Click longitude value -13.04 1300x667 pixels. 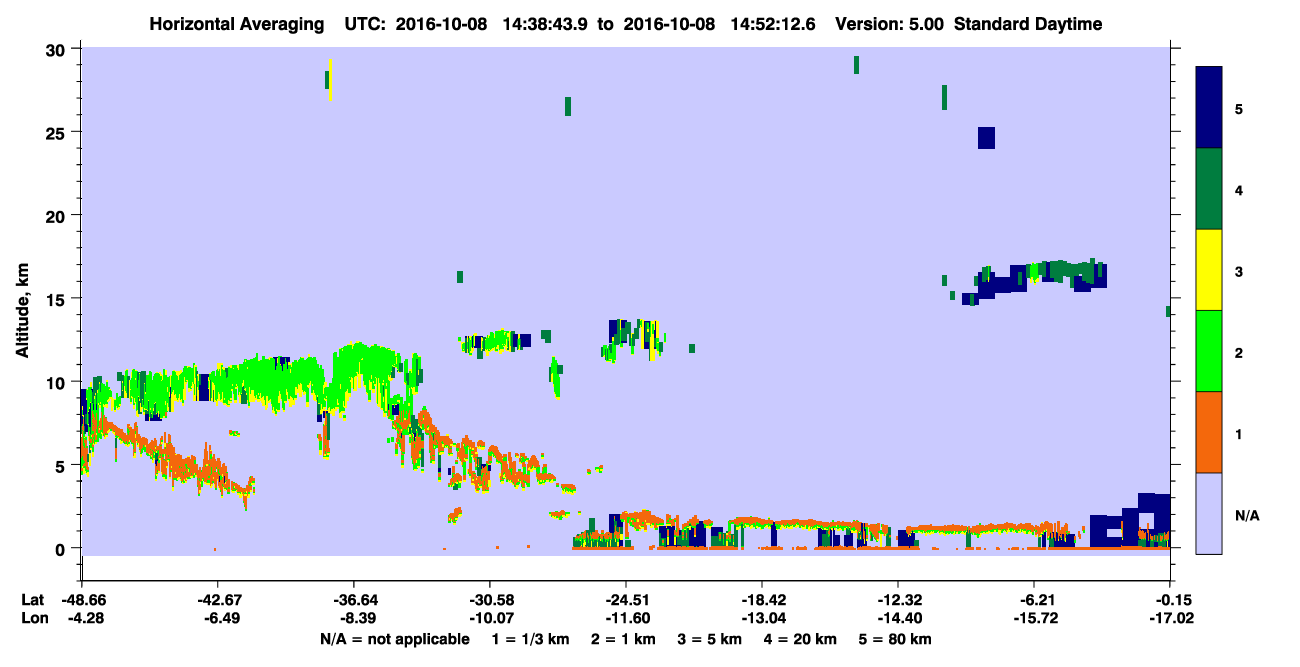click(x=762, y=618)
